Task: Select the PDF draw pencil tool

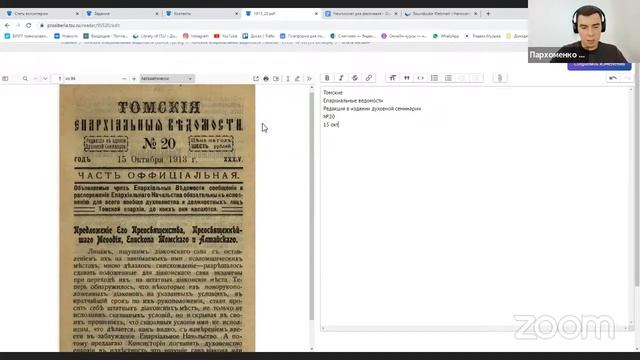Action: [298, 78]
